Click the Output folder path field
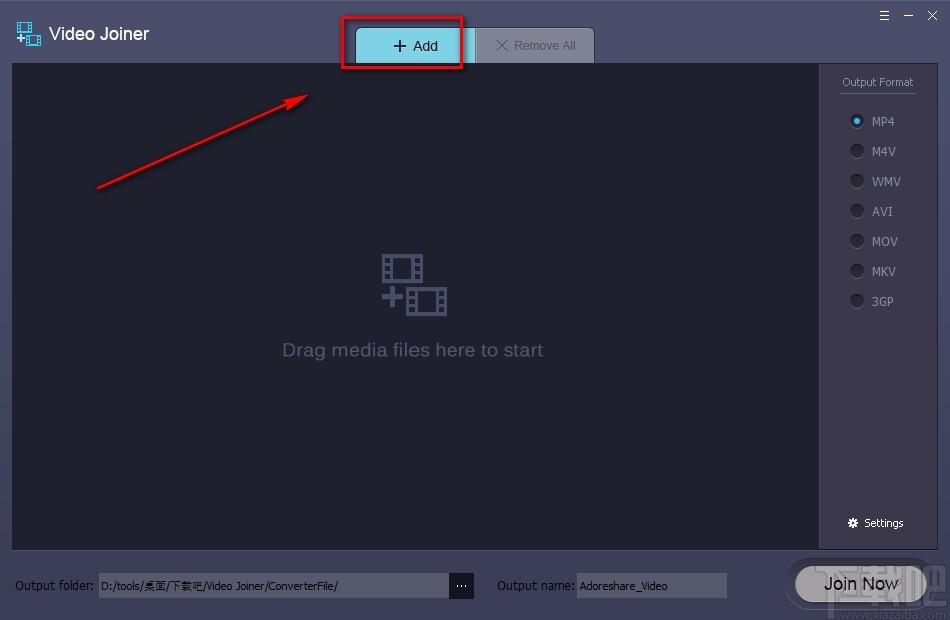950x620 pixels. coord(274,585)
